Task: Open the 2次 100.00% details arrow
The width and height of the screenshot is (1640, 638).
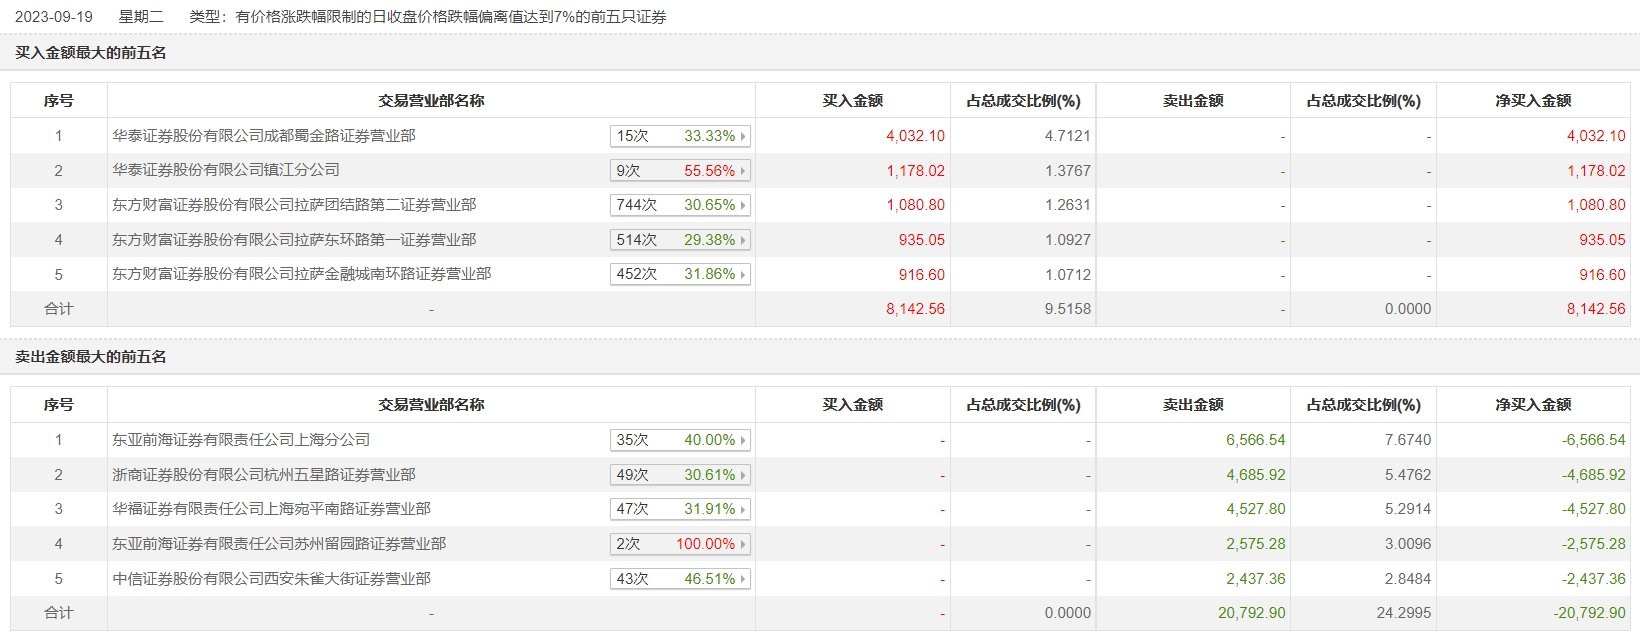Action: click(743, 544)
